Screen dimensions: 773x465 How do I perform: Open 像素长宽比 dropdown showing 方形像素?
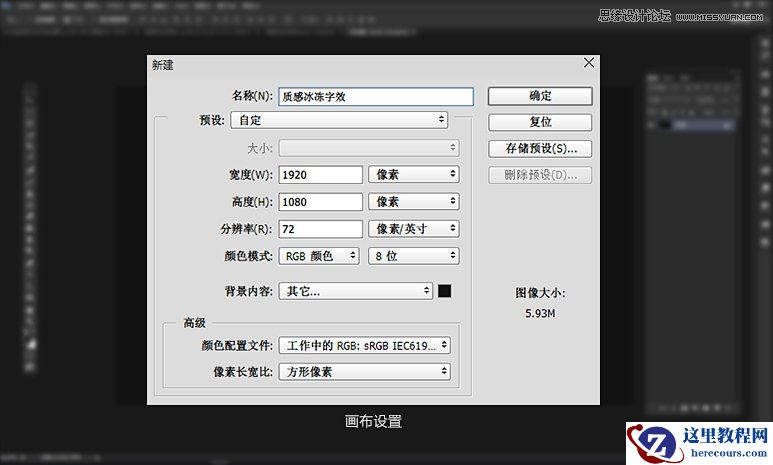click(365, 371)
